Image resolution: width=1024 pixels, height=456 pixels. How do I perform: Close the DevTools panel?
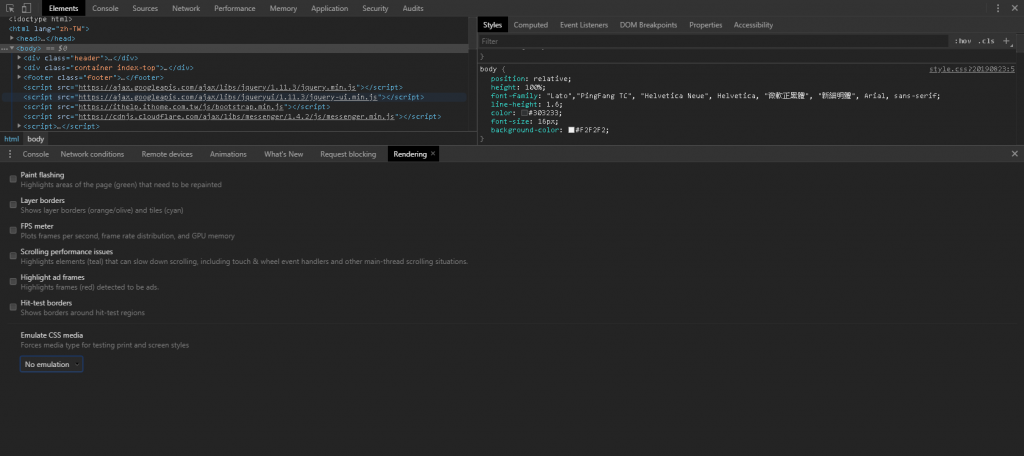point(1014,8)
